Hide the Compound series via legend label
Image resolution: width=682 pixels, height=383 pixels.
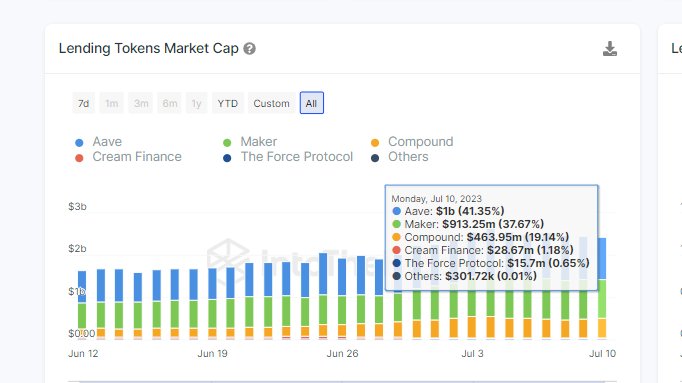point(421,142)
